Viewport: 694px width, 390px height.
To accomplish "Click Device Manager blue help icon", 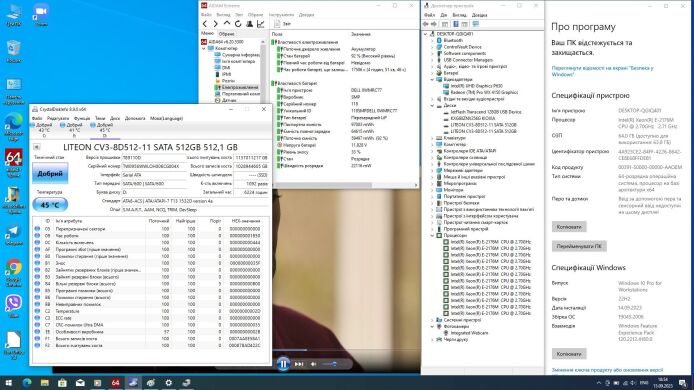I will (455, 24).
